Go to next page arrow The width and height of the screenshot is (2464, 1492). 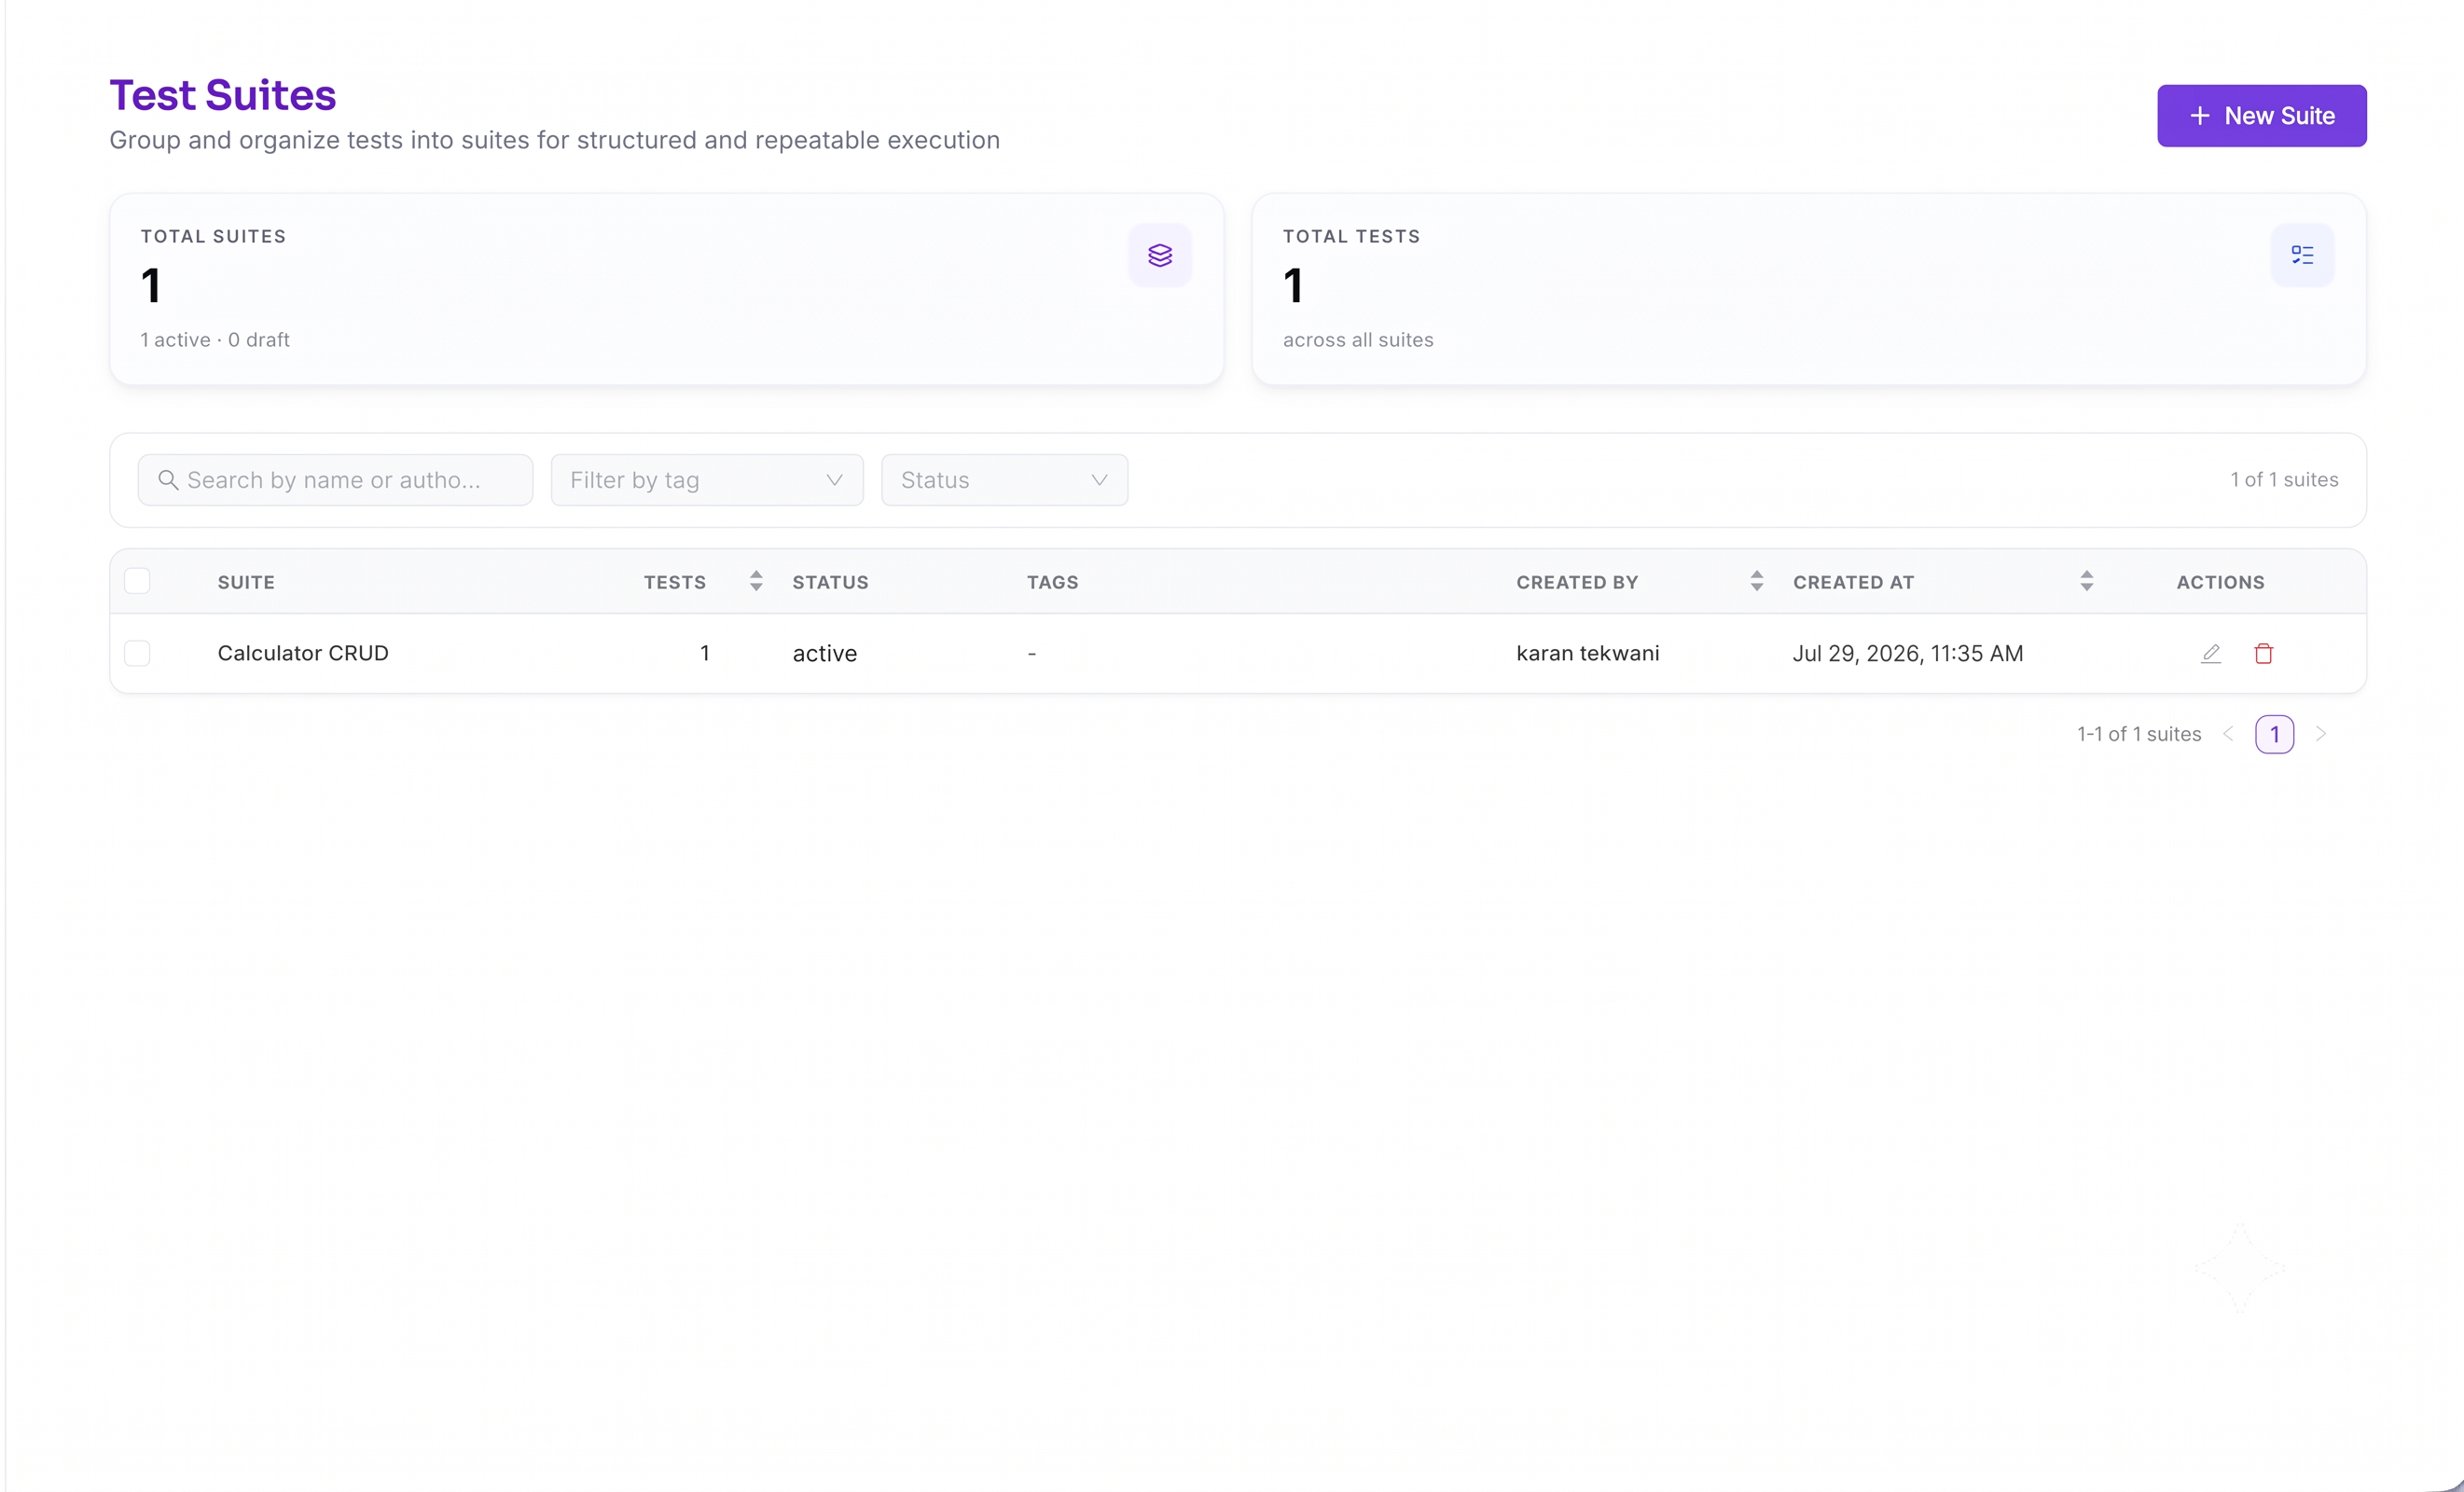(x=2321, y=734)
